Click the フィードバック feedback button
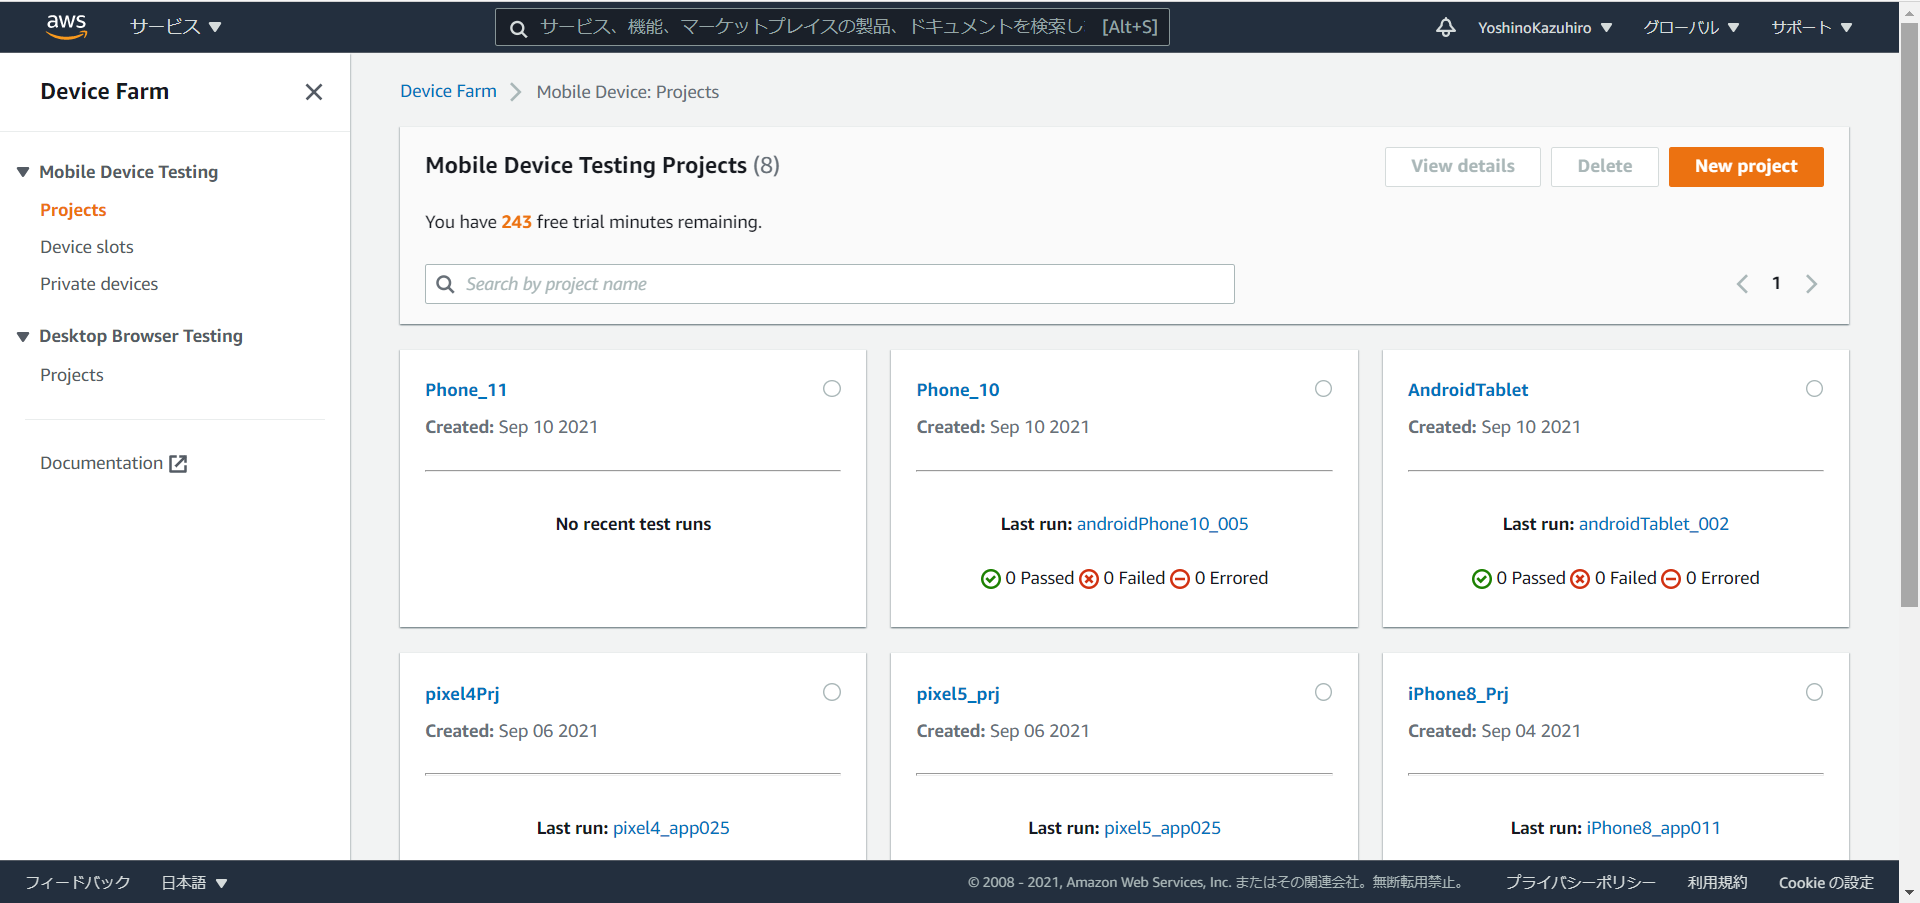This screenshot has height=903, width=1920. (x=78, y=883)
